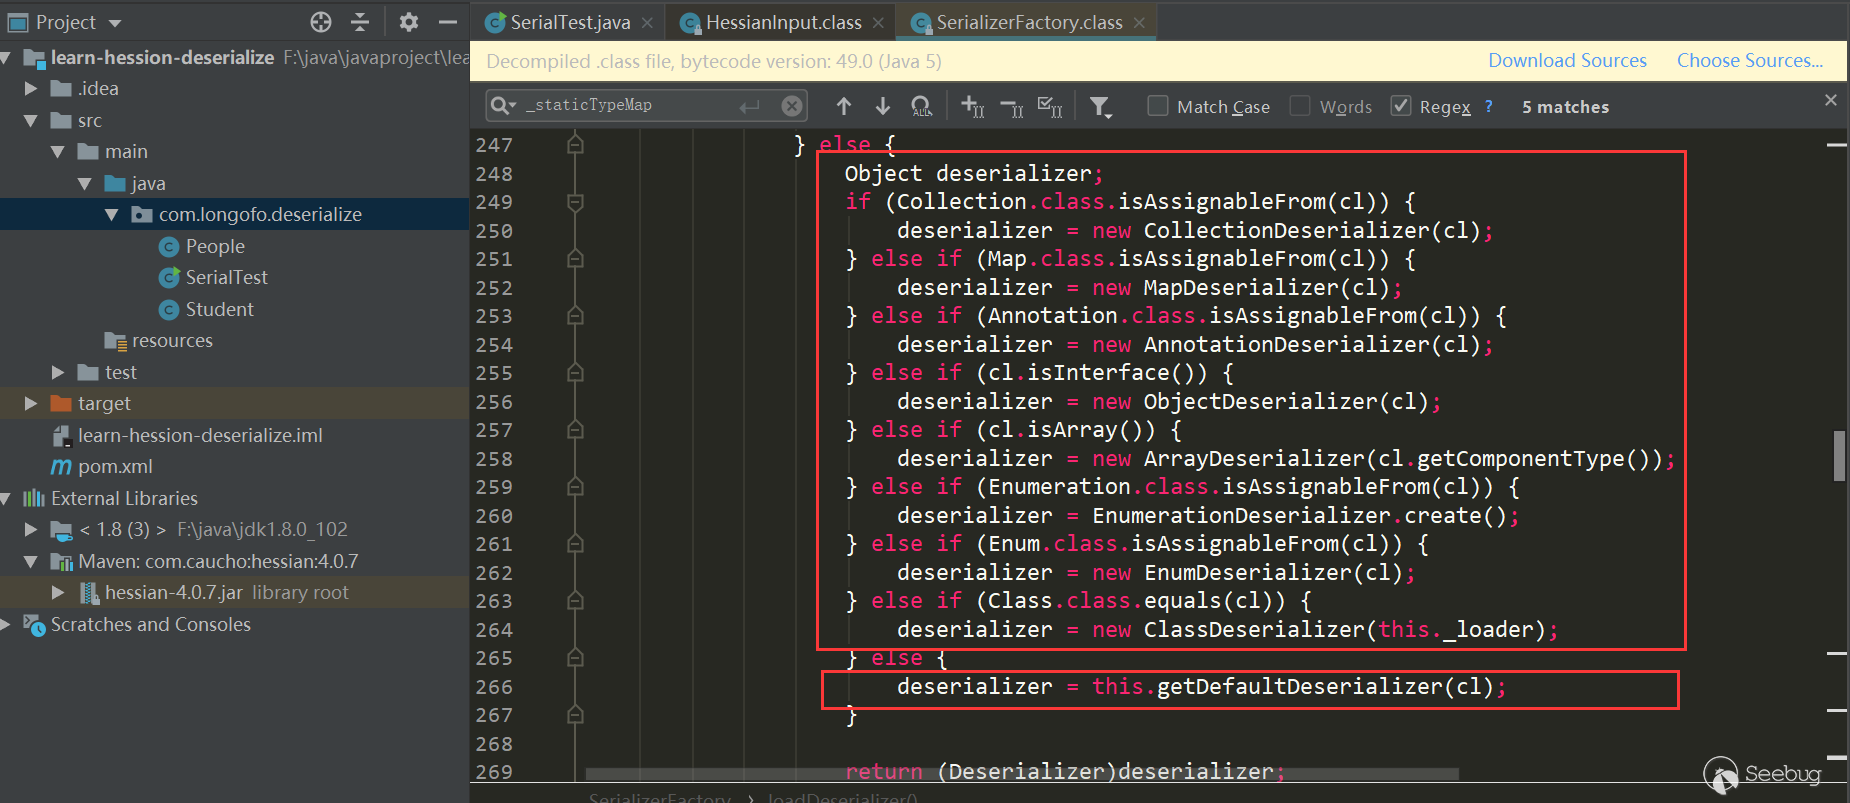Screen dimensions: 1850x803
Task: Collapse Maven com.caucho:hessian:4.0.7 node
Action: pos(31,562)
